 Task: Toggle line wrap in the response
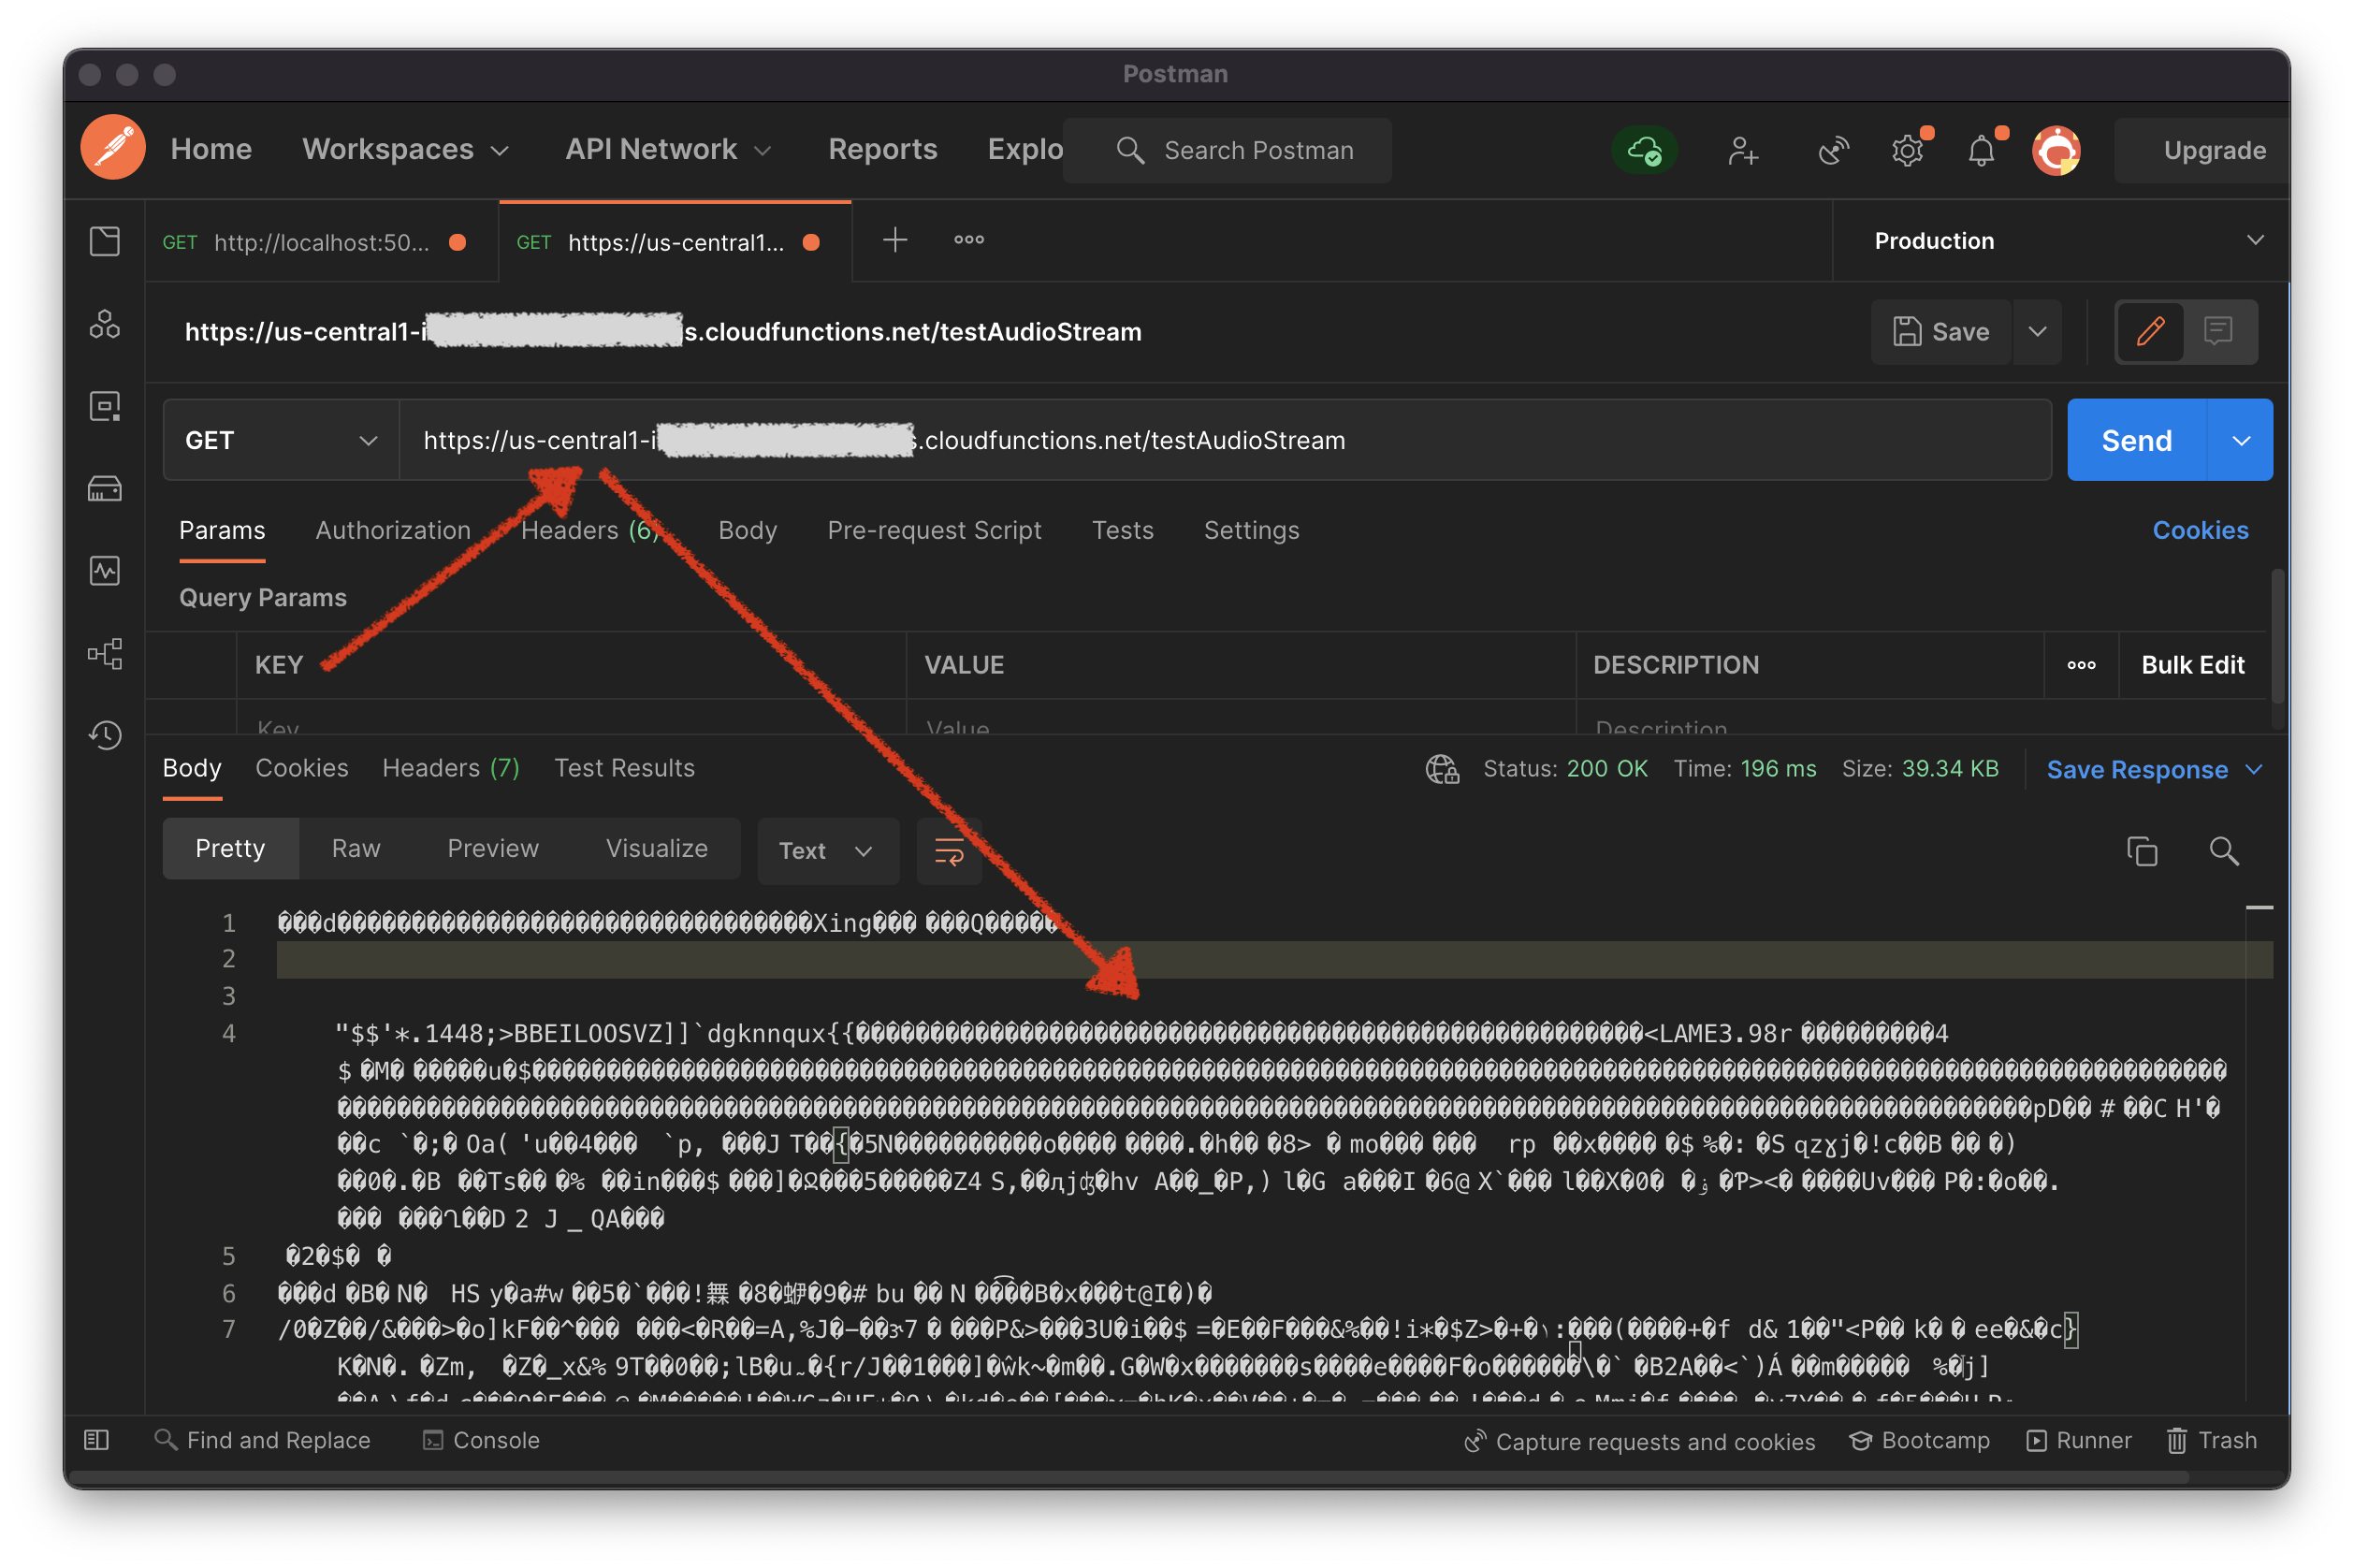pyautogui.click(x=949, y=851)
